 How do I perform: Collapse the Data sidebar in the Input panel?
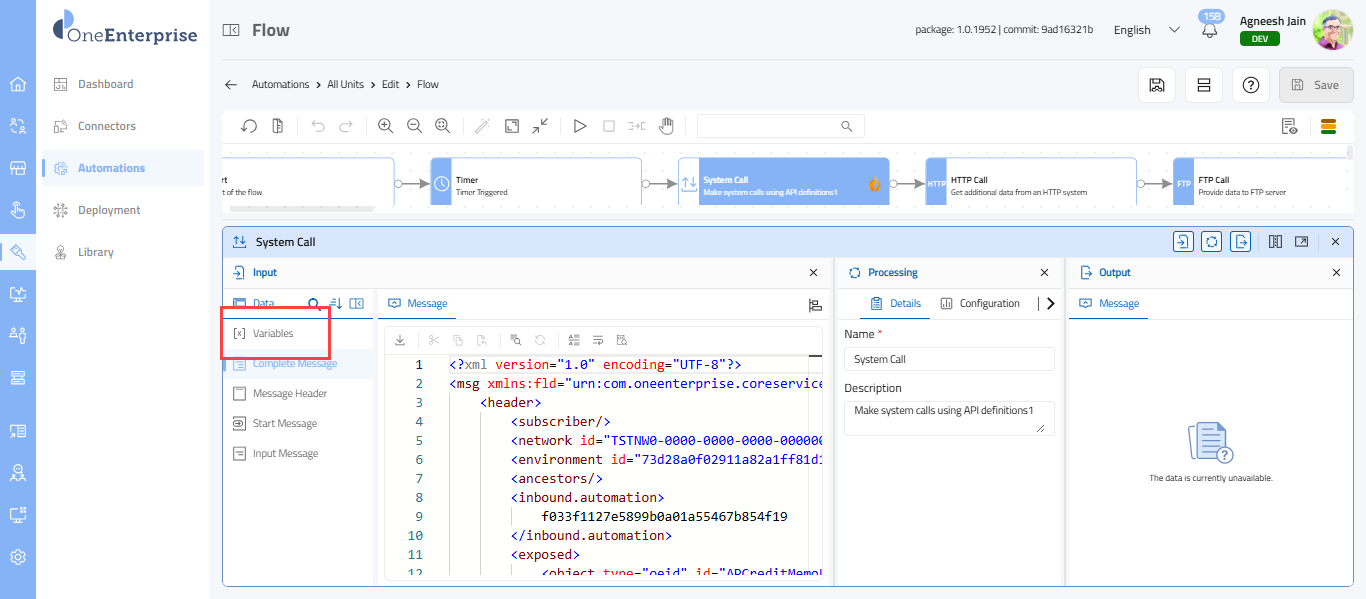357,304
